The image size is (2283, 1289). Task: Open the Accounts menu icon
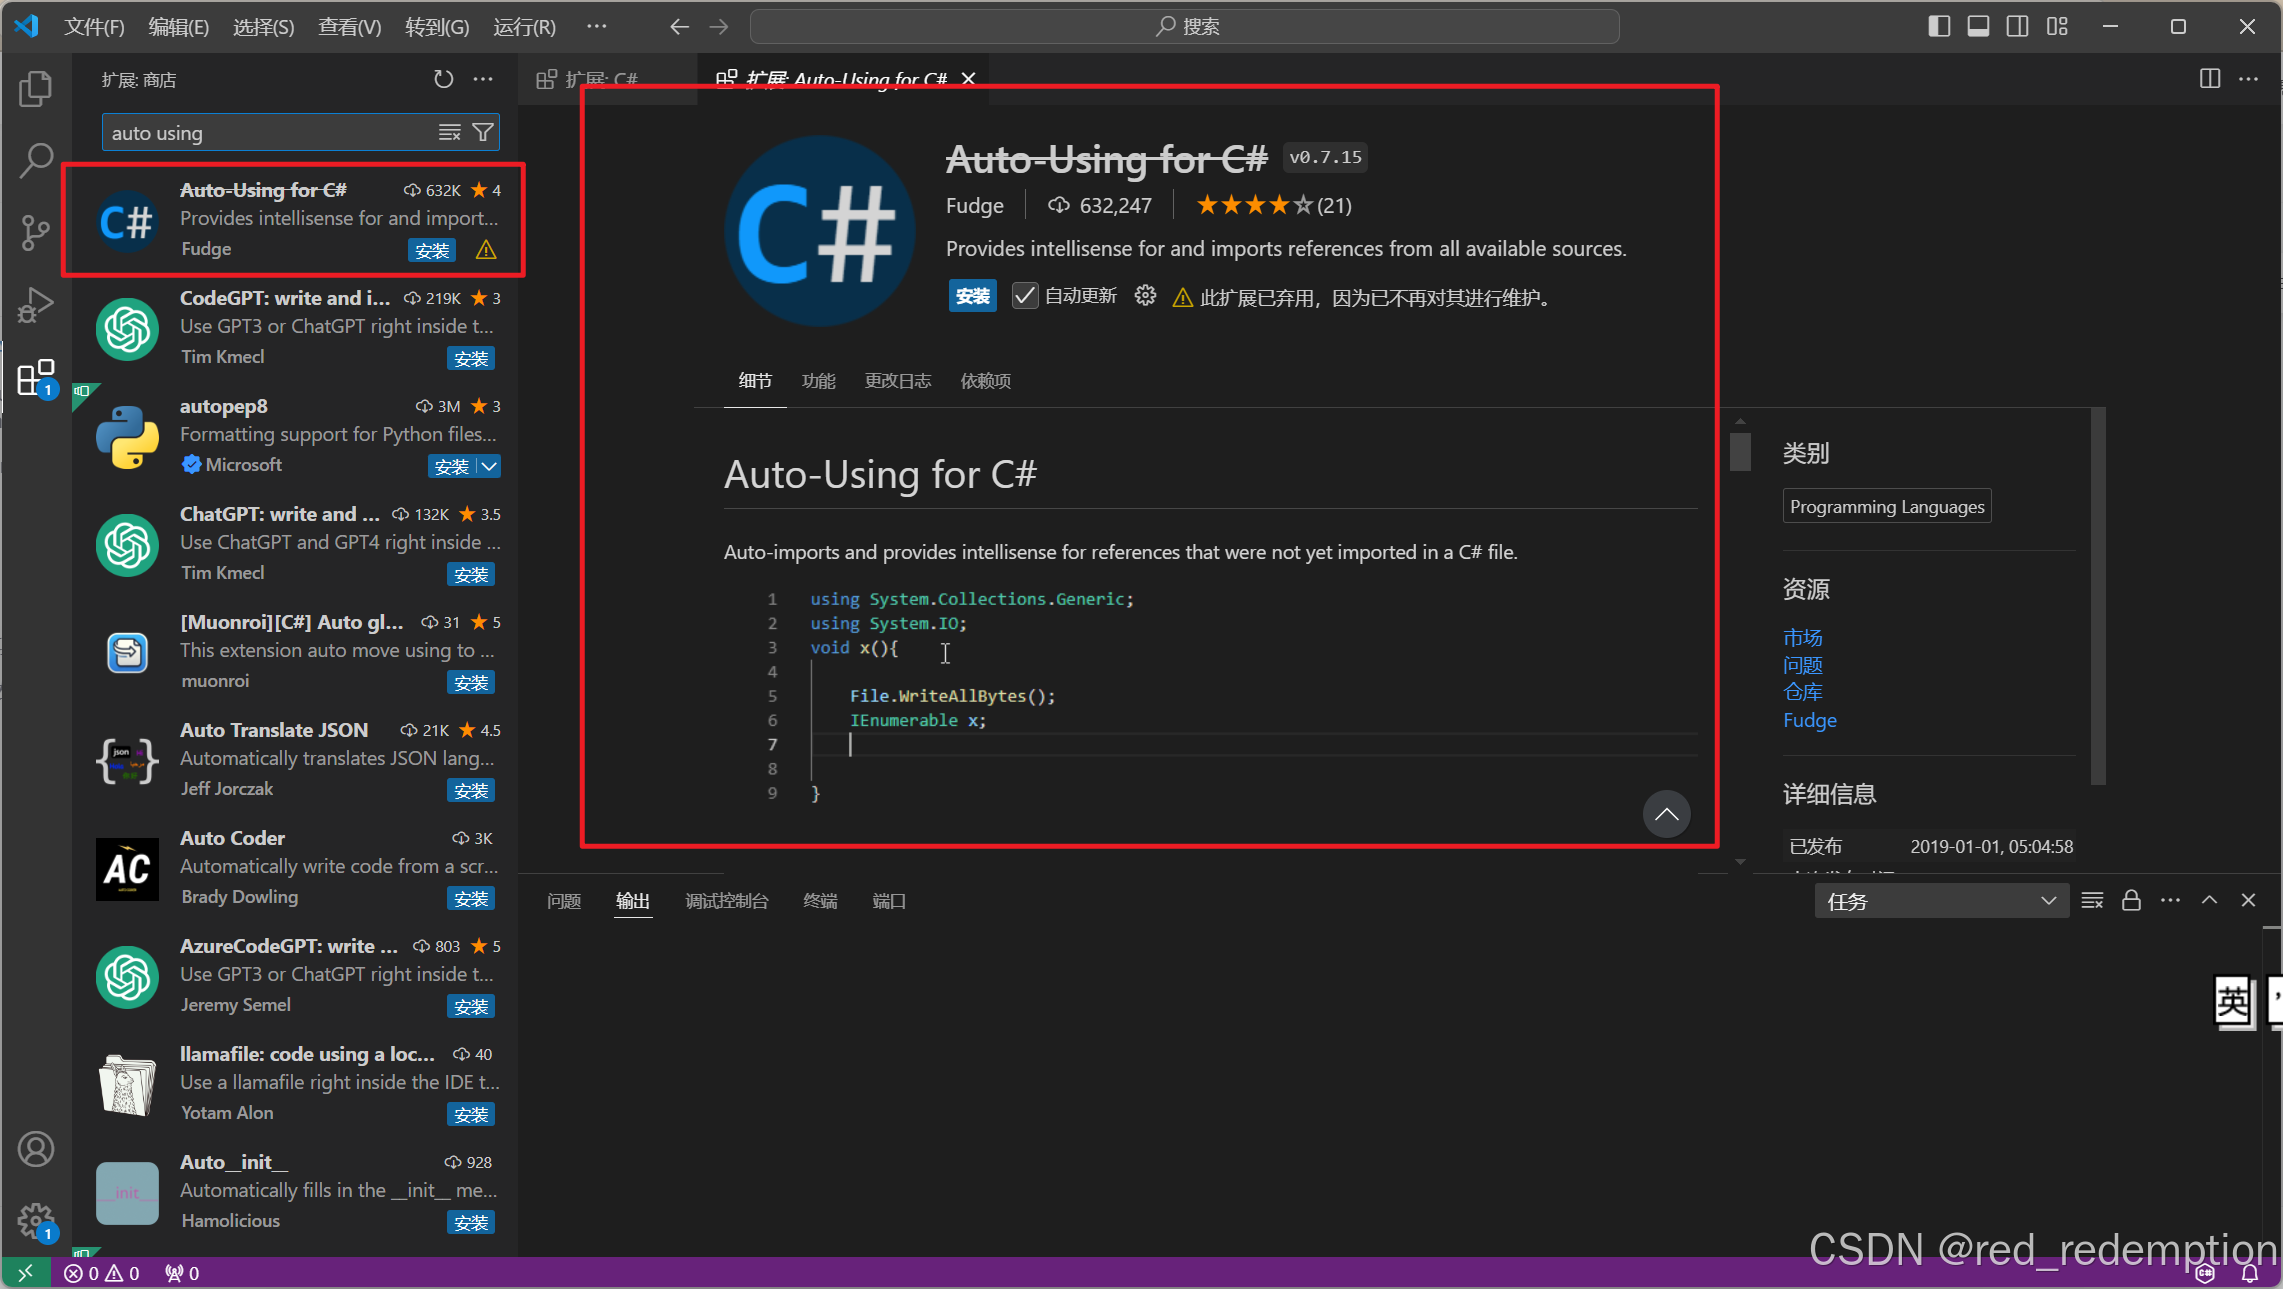(36, 1149)
